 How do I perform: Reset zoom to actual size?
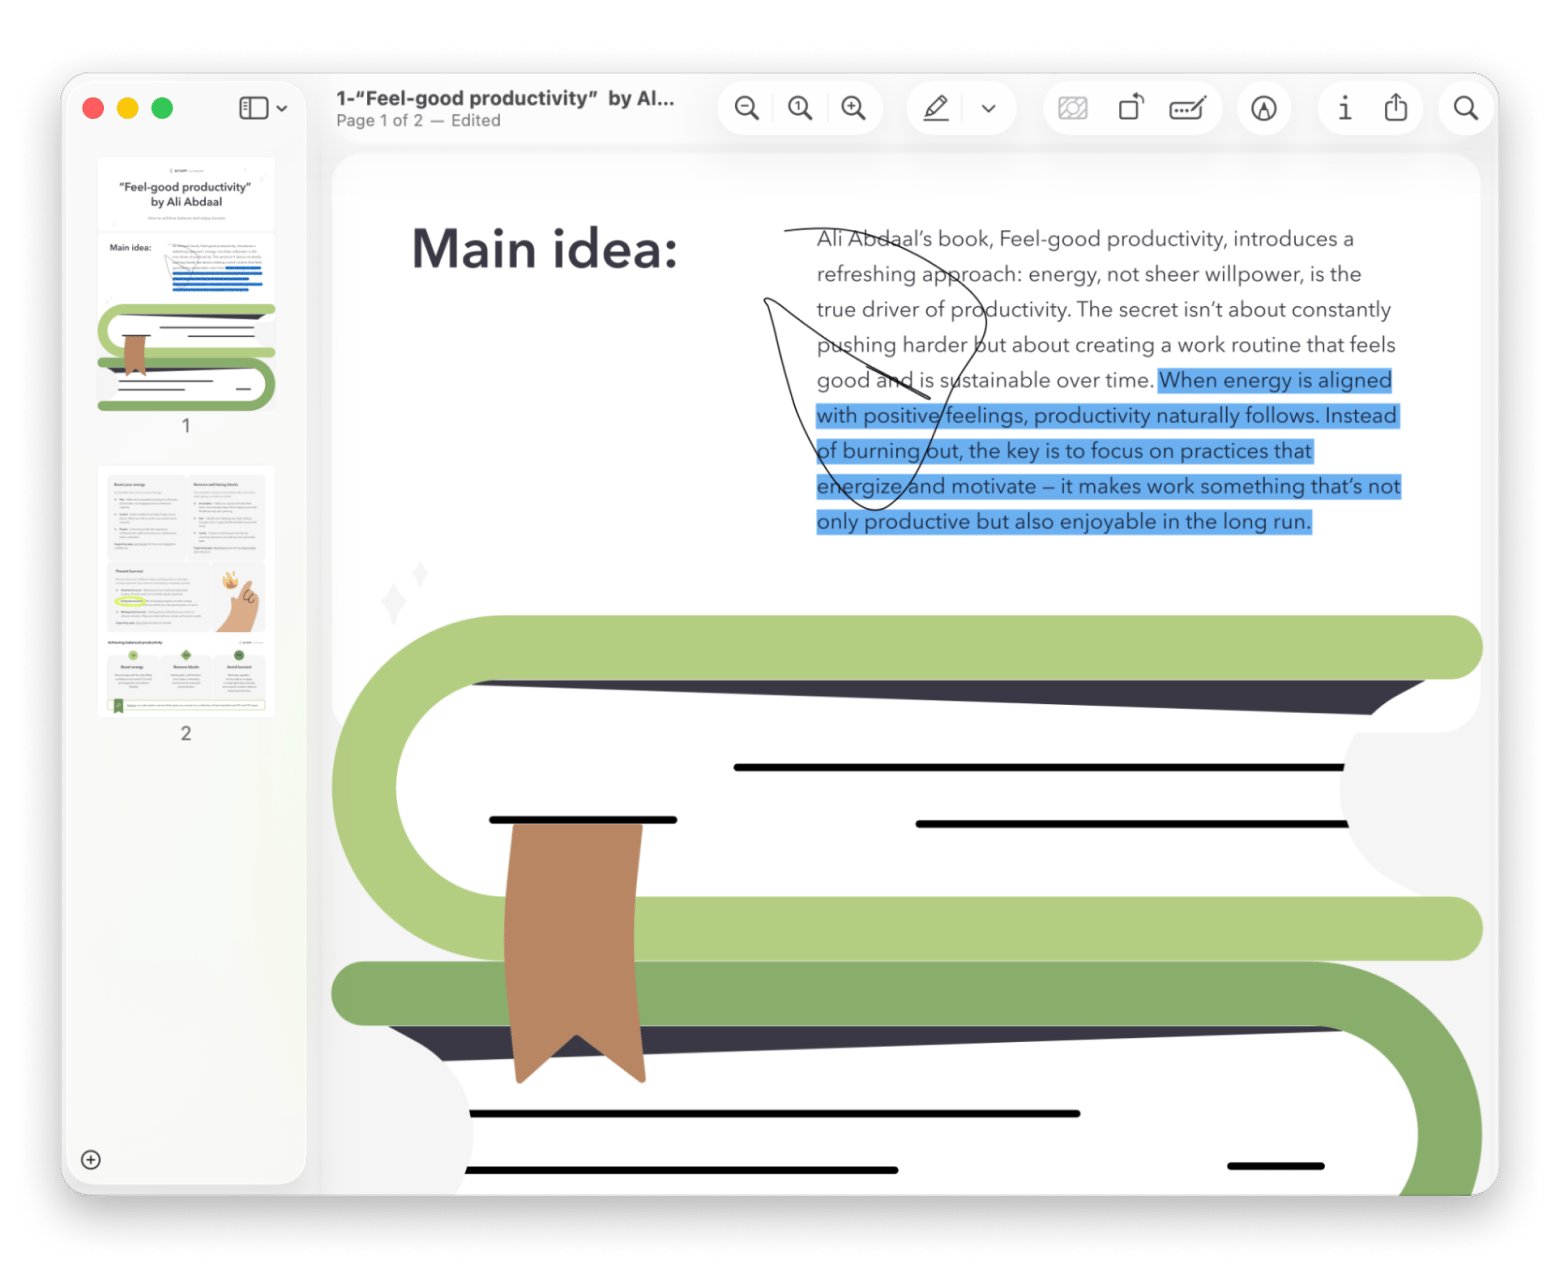tap(799, 108)
